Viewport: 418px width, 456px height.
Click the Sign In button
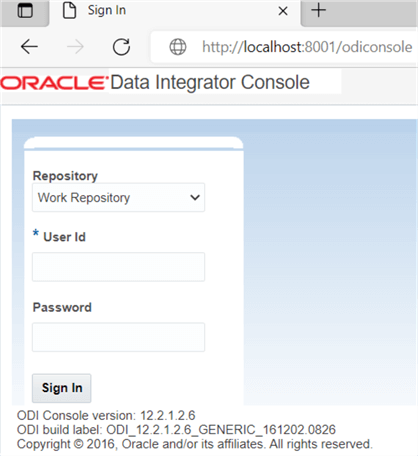[x=62, y=388]
